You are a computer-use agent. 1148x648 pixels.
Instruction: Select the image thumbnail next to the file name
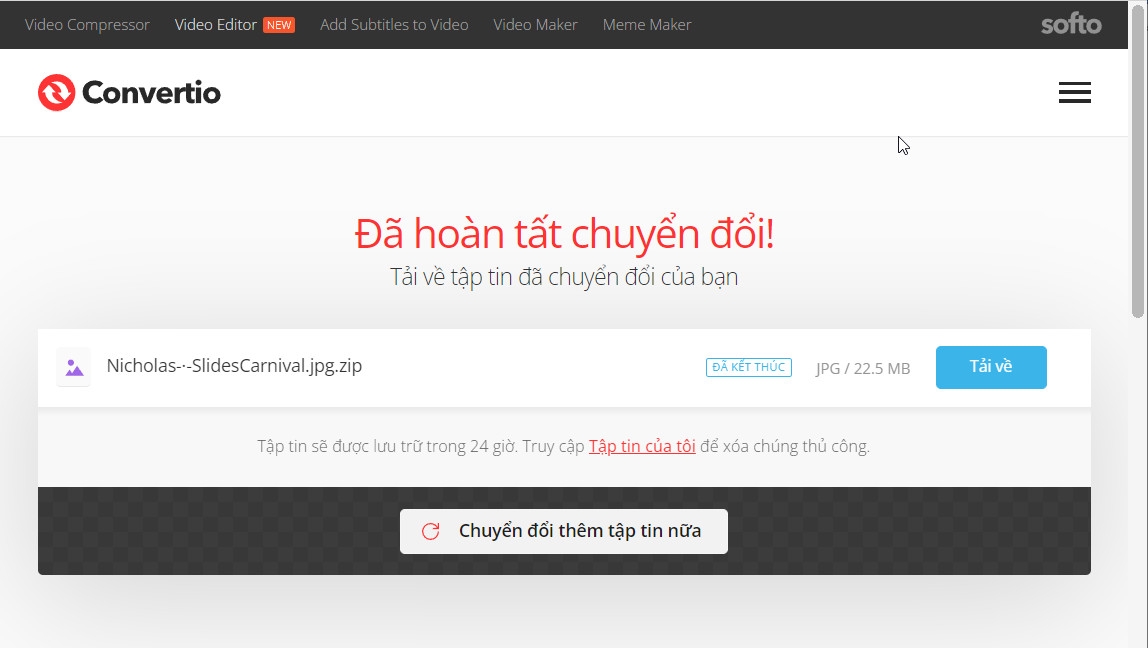pyautogui.click(x=74, y=367)
